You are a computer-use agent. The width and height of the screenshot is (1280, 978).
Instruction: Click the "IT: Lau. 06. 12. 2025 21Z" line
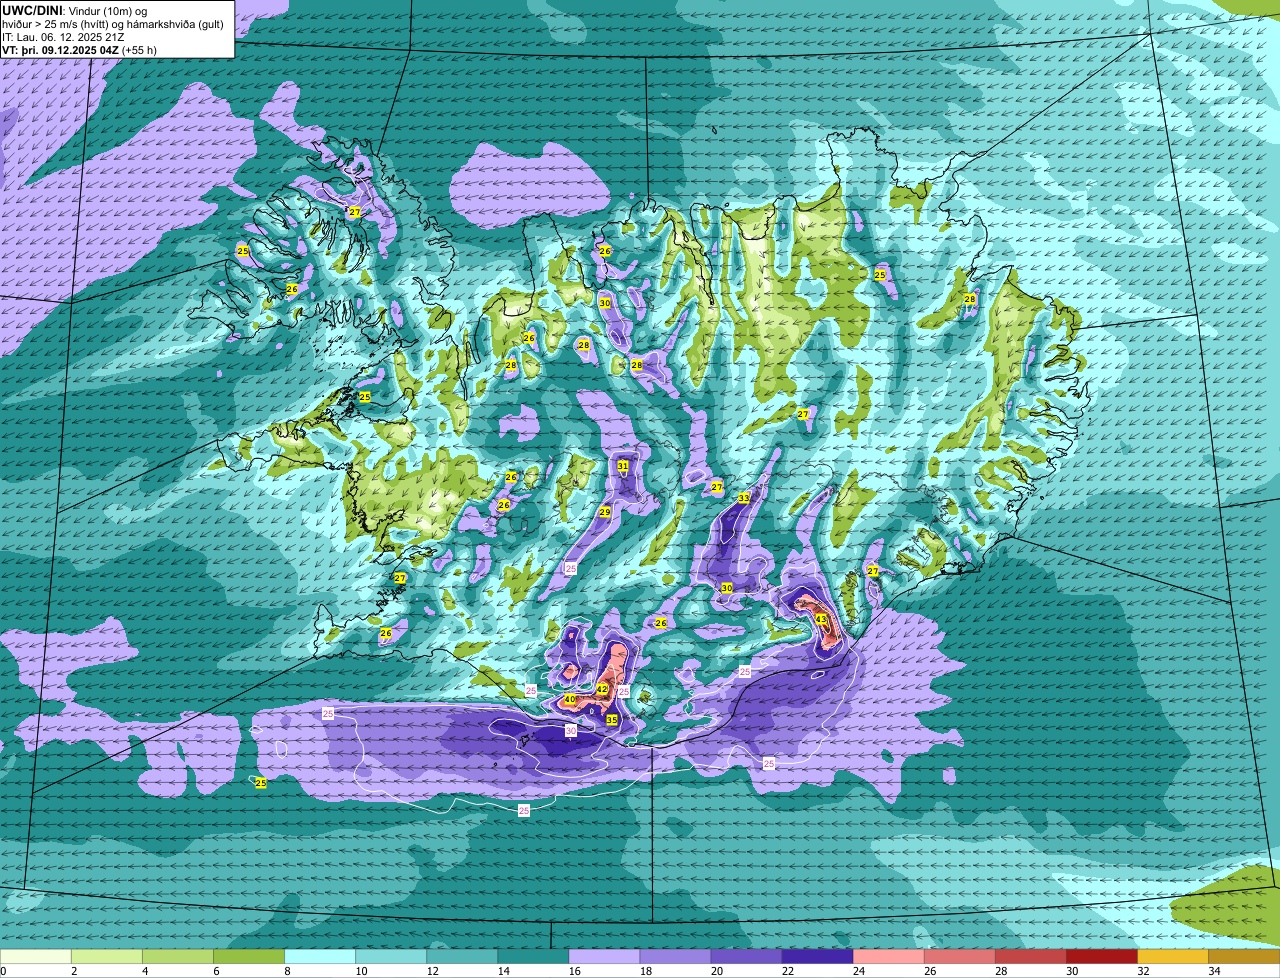pyautogui.click(x=63, y=37)
